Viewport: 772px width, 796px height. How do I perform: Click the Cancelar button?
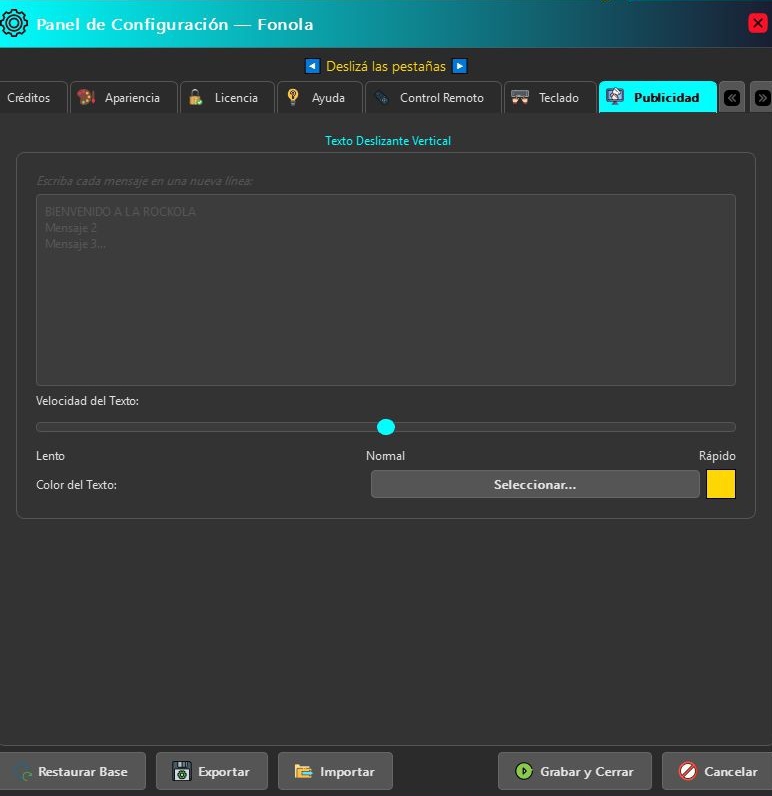(717, 771)
